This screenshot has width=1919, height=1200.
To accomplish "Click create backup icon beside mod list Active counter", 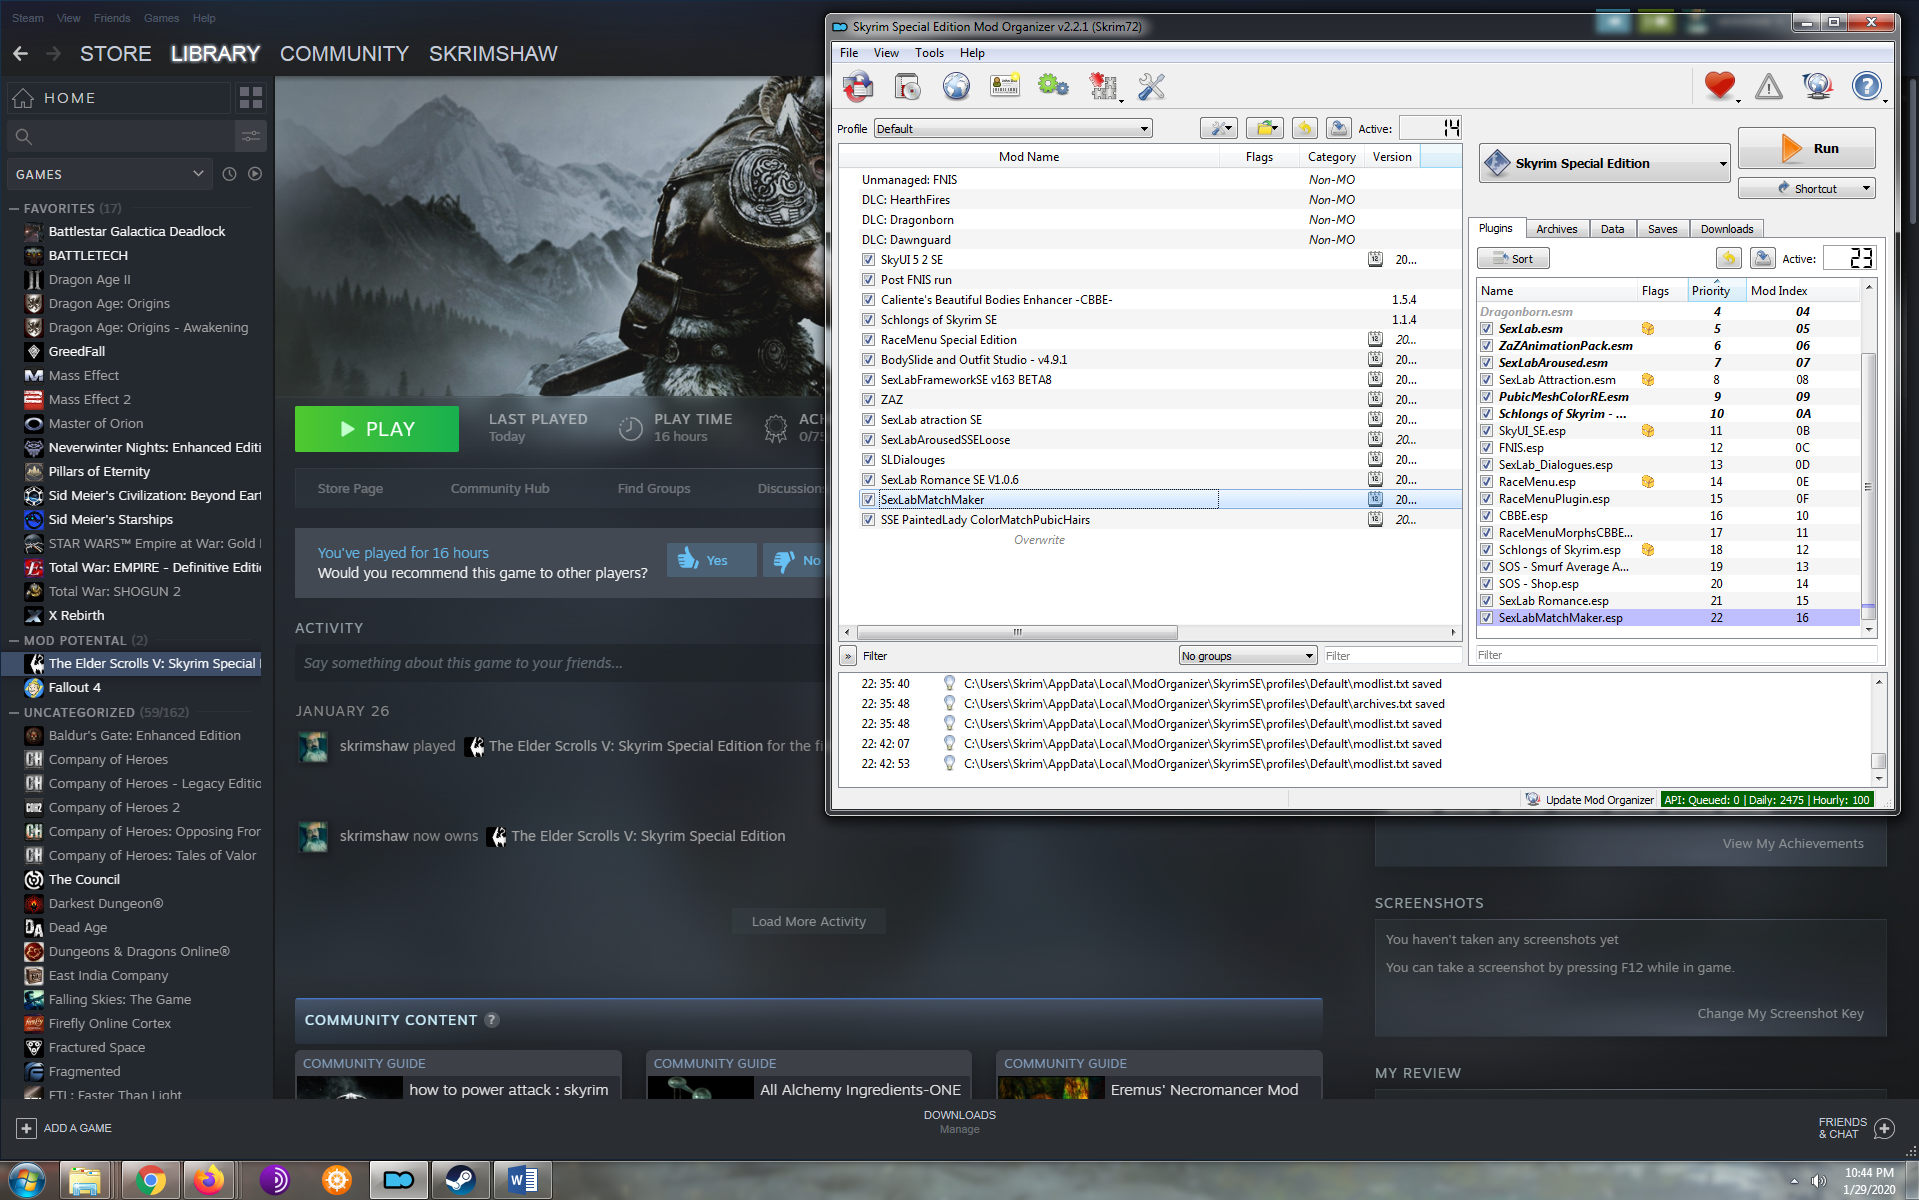I will [x=1338, y=128].
